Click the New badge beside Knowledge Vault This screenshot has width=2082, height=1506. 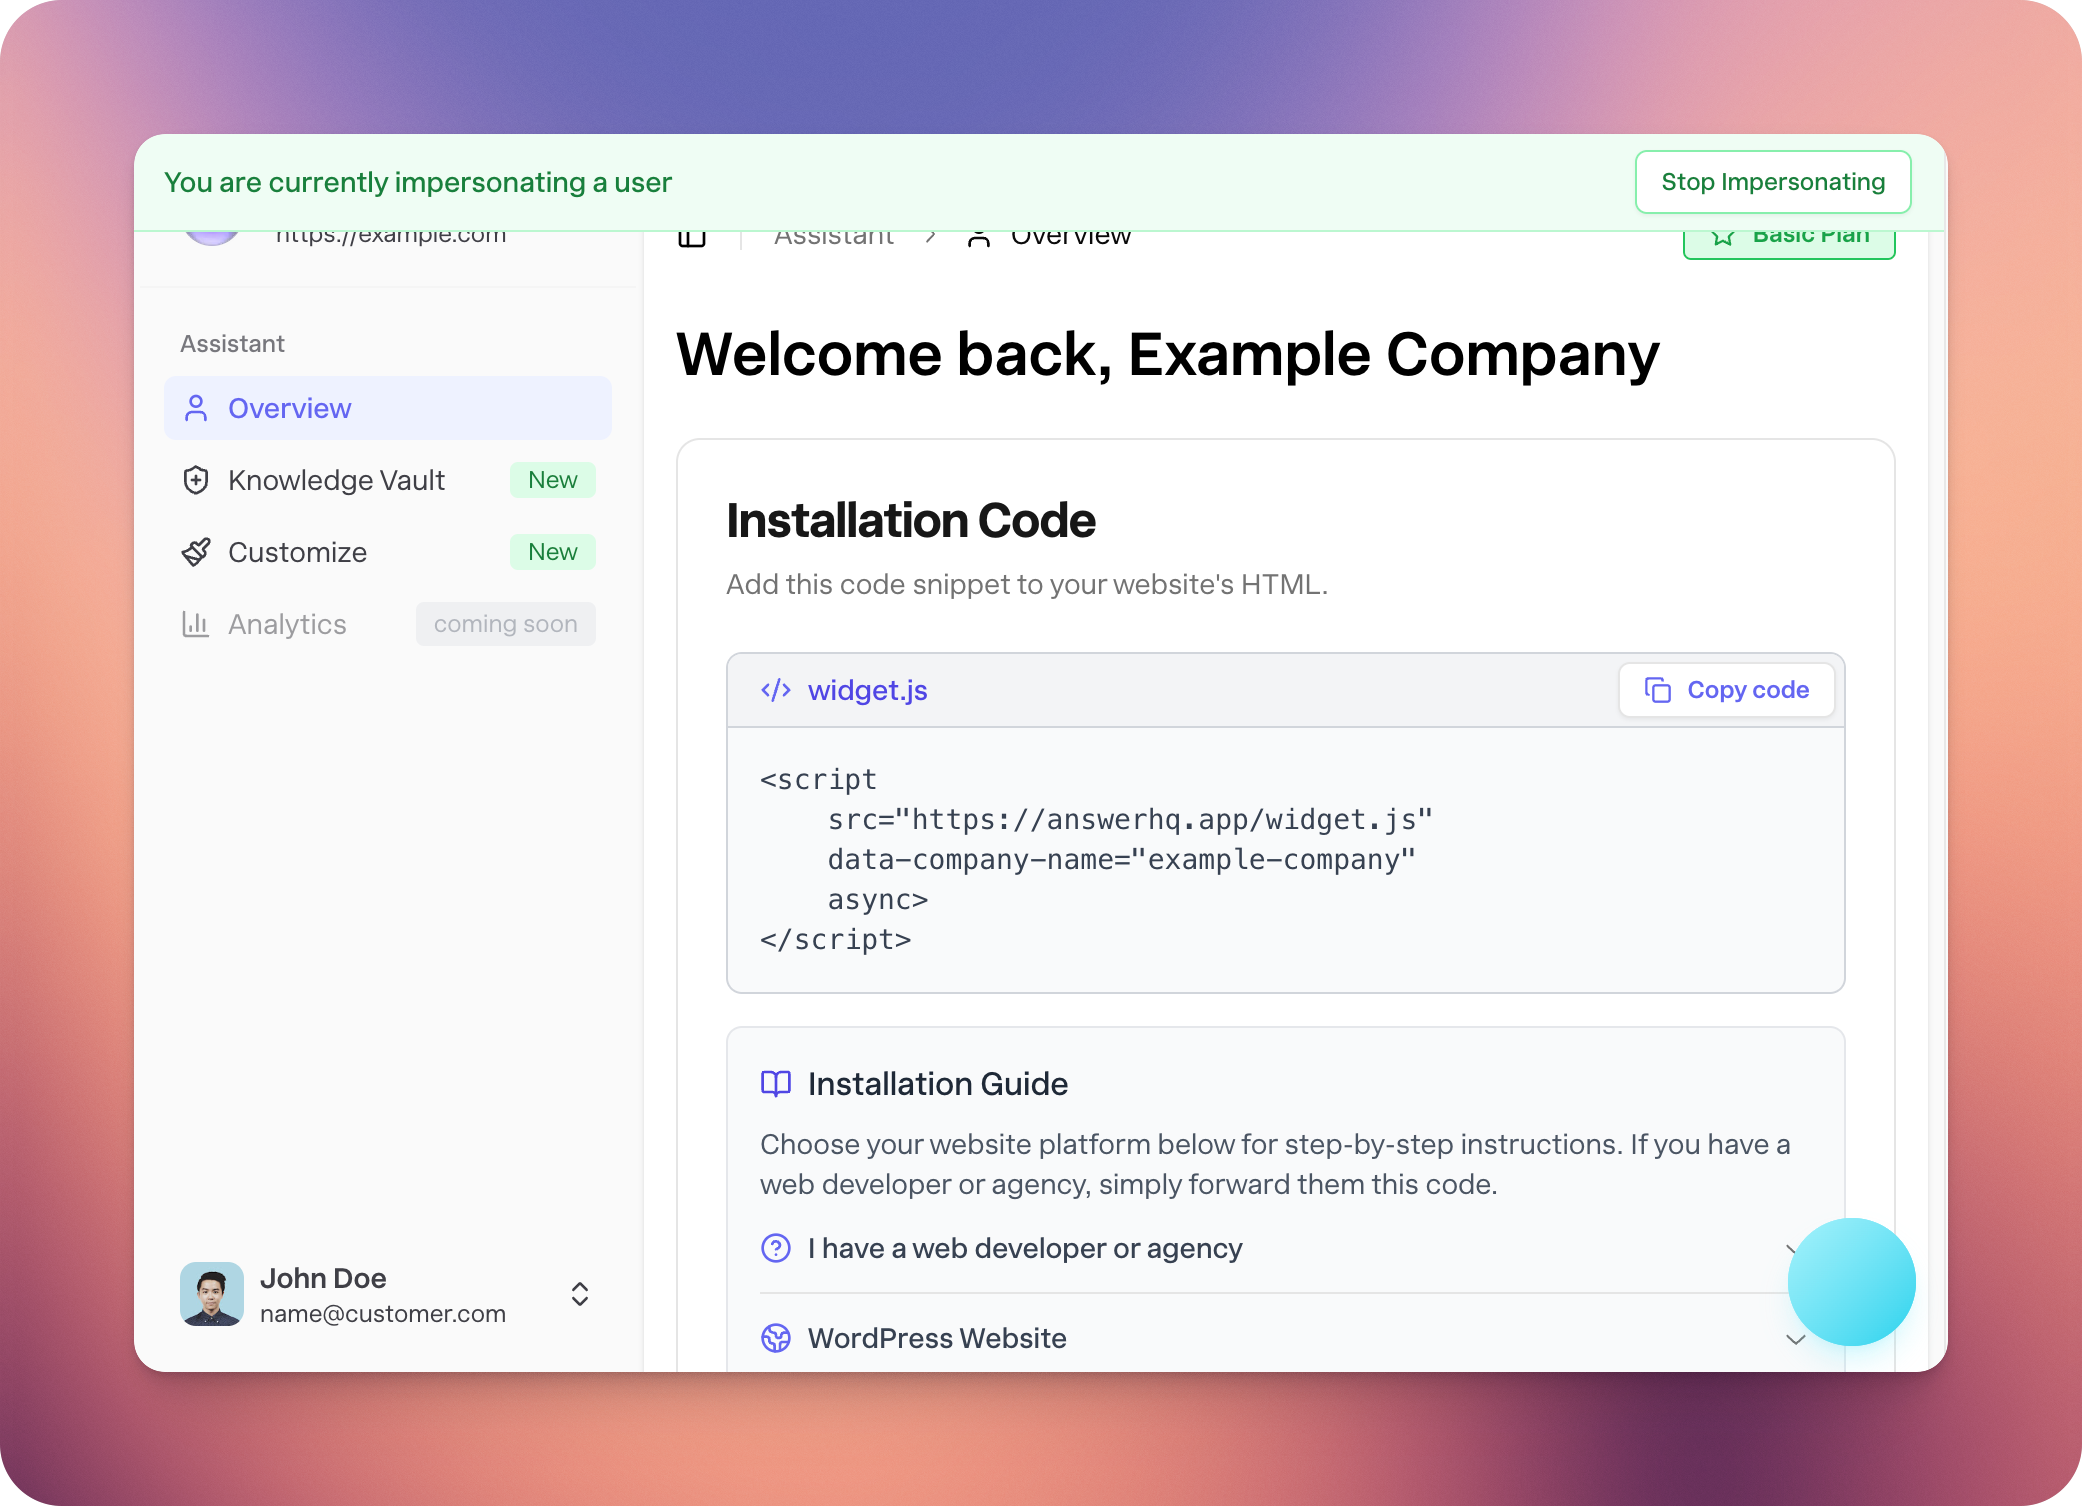pyautogui.click(x=553, y=480)
